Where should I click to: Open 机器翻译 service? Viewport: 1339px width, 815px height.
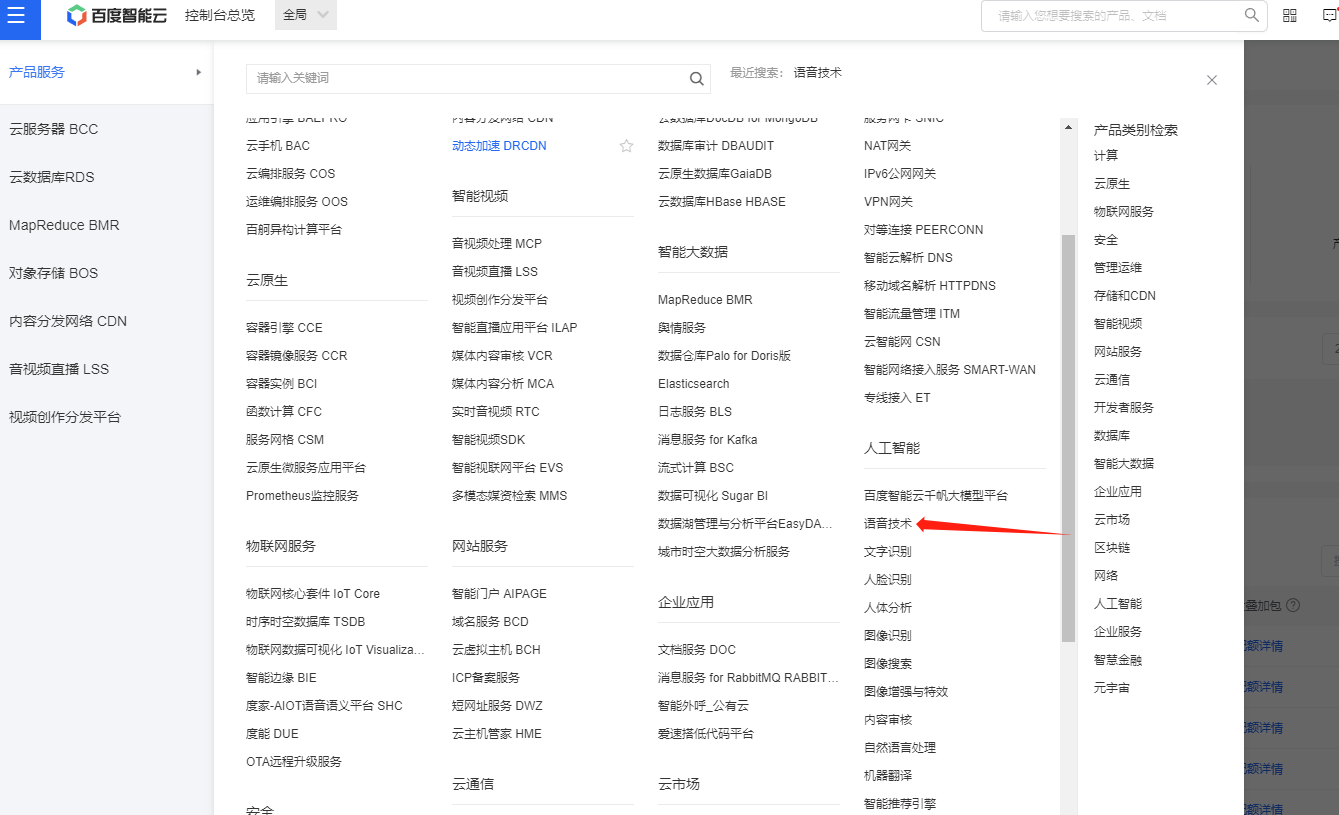pyautogui.click(x=888, y=776)
